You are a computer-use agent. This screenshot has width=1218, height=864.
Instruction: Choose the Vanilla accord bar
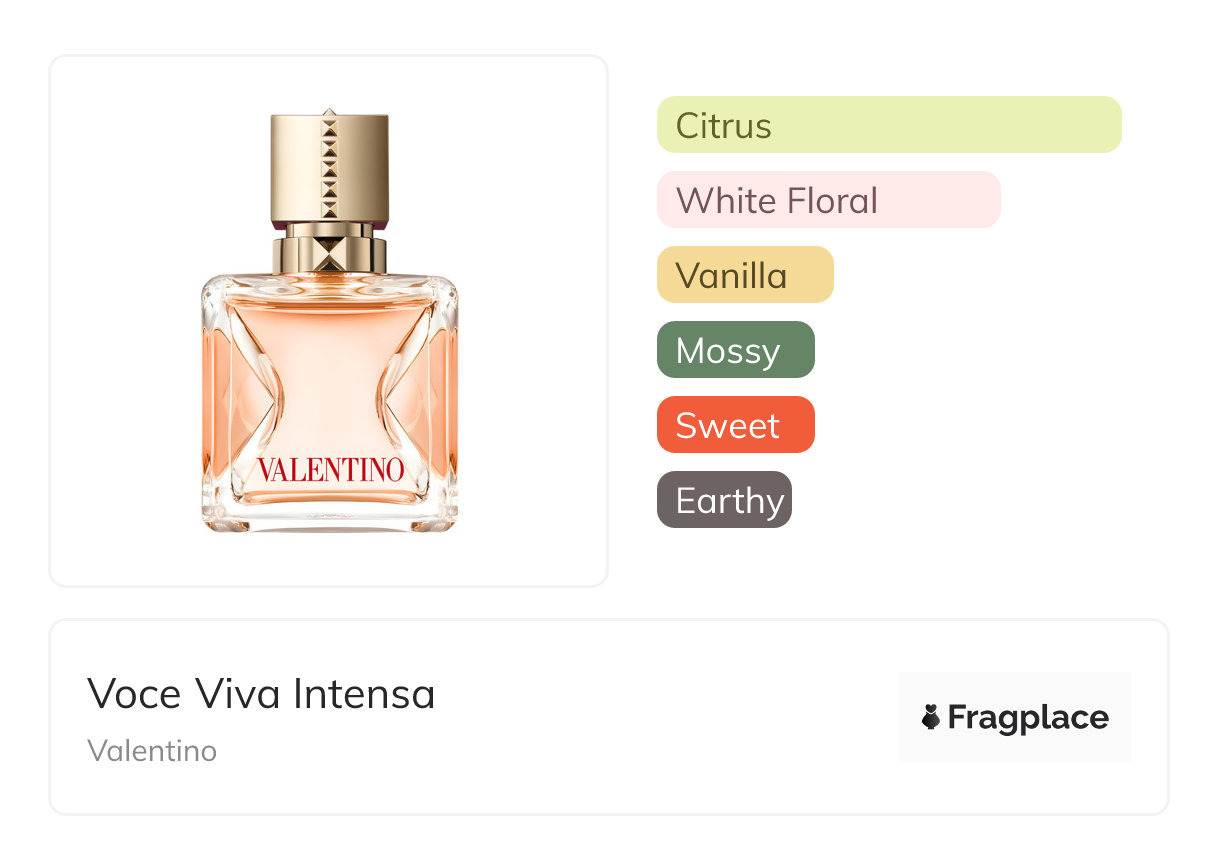click(x=744, y=275)
